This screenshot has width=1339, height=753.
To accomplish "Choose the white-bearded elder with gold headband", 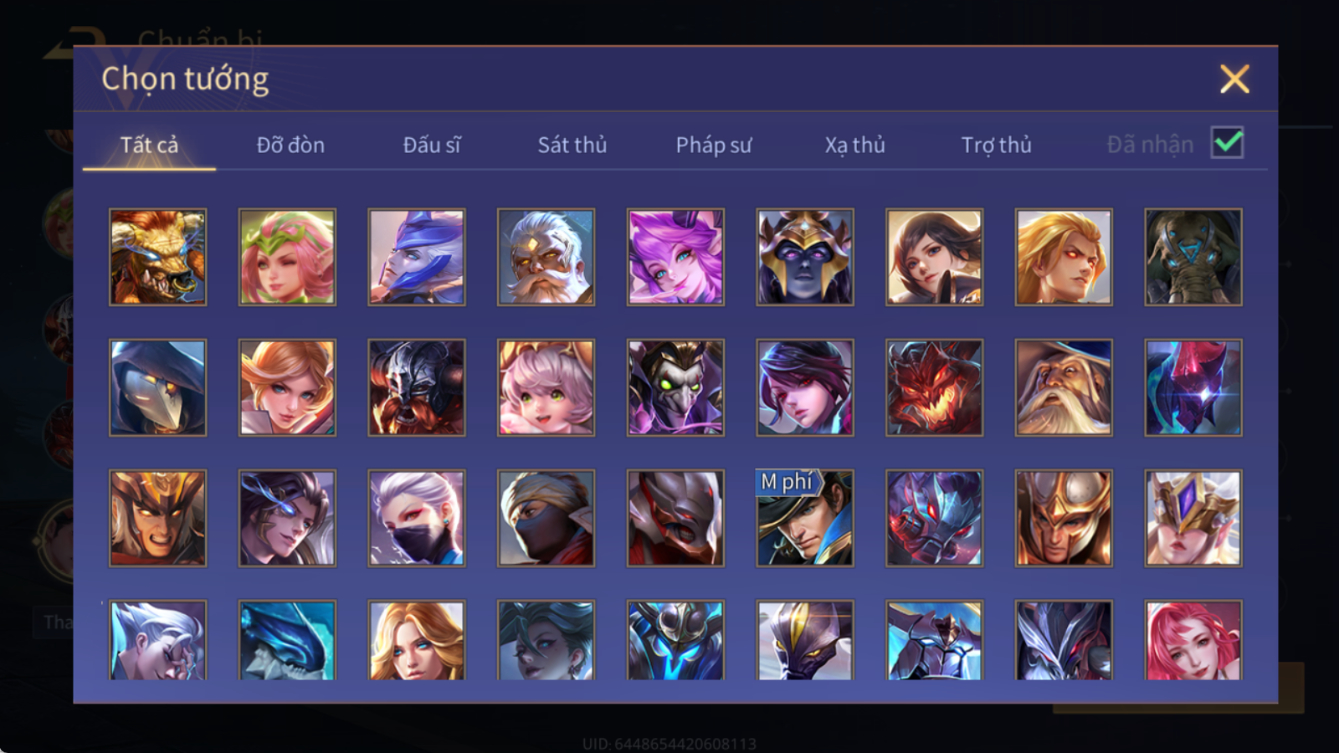I will pos(546,257).
